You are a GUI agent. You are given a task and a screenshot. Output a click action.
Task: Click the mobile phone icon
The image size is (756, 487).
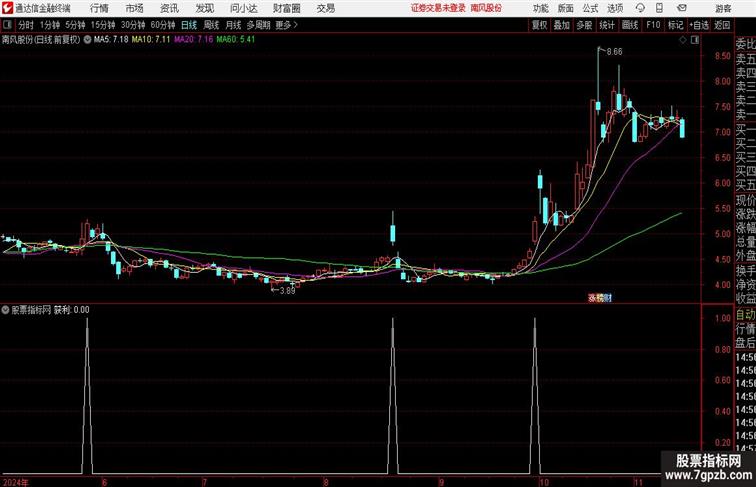point(659,8)
